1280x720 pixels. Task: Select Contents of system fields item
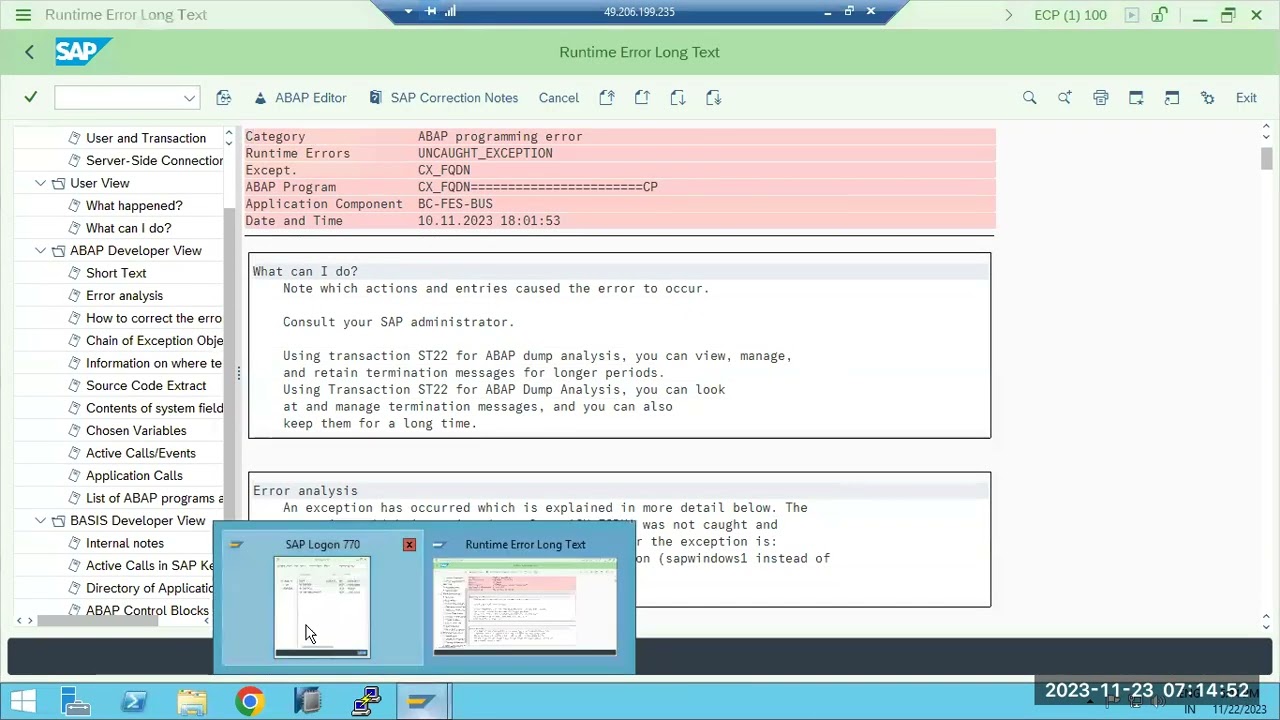(154, 408)
